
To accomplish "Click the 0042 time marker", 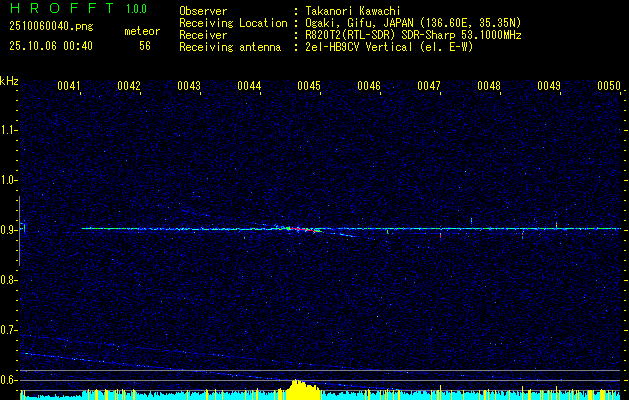I will point(129,87).
